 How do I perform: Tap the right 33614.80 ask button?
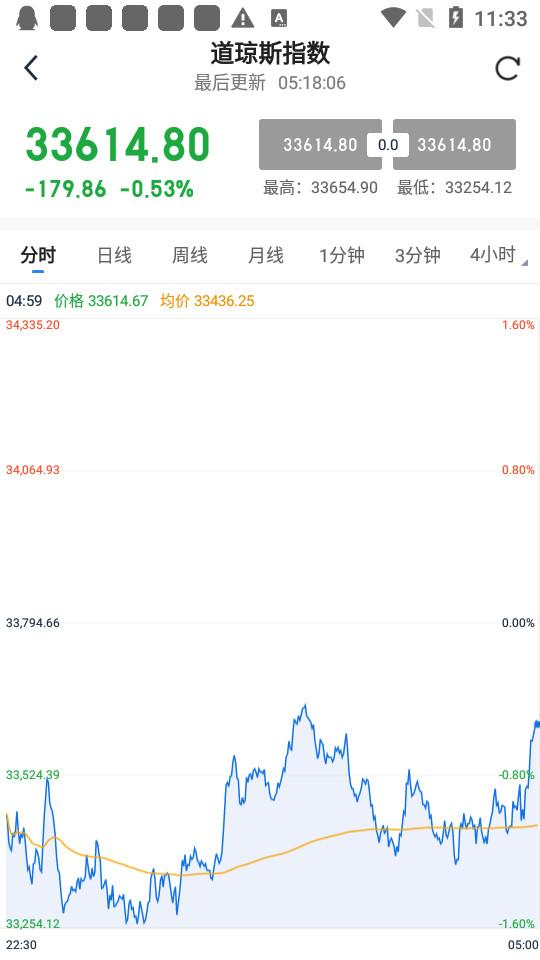[x=454, y=144]
